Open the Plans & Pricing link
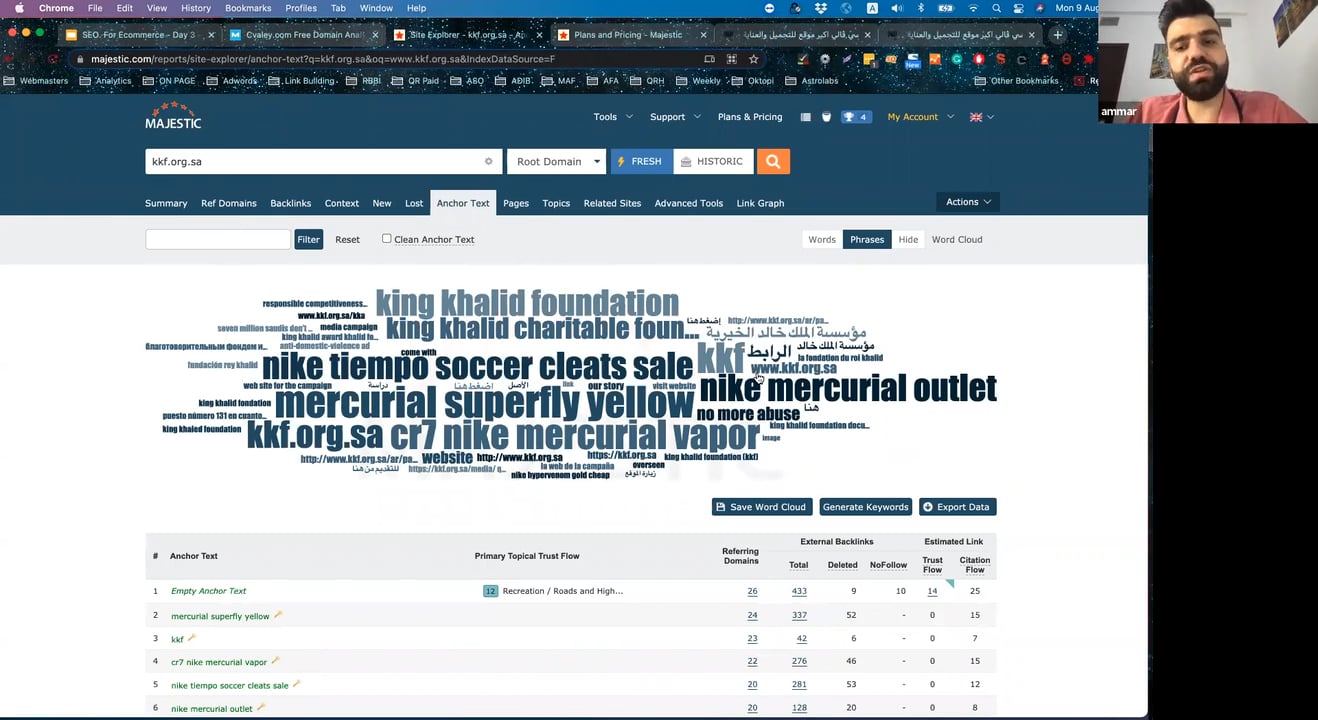The height and width of the screenshot is (720, 1318). 750,117
